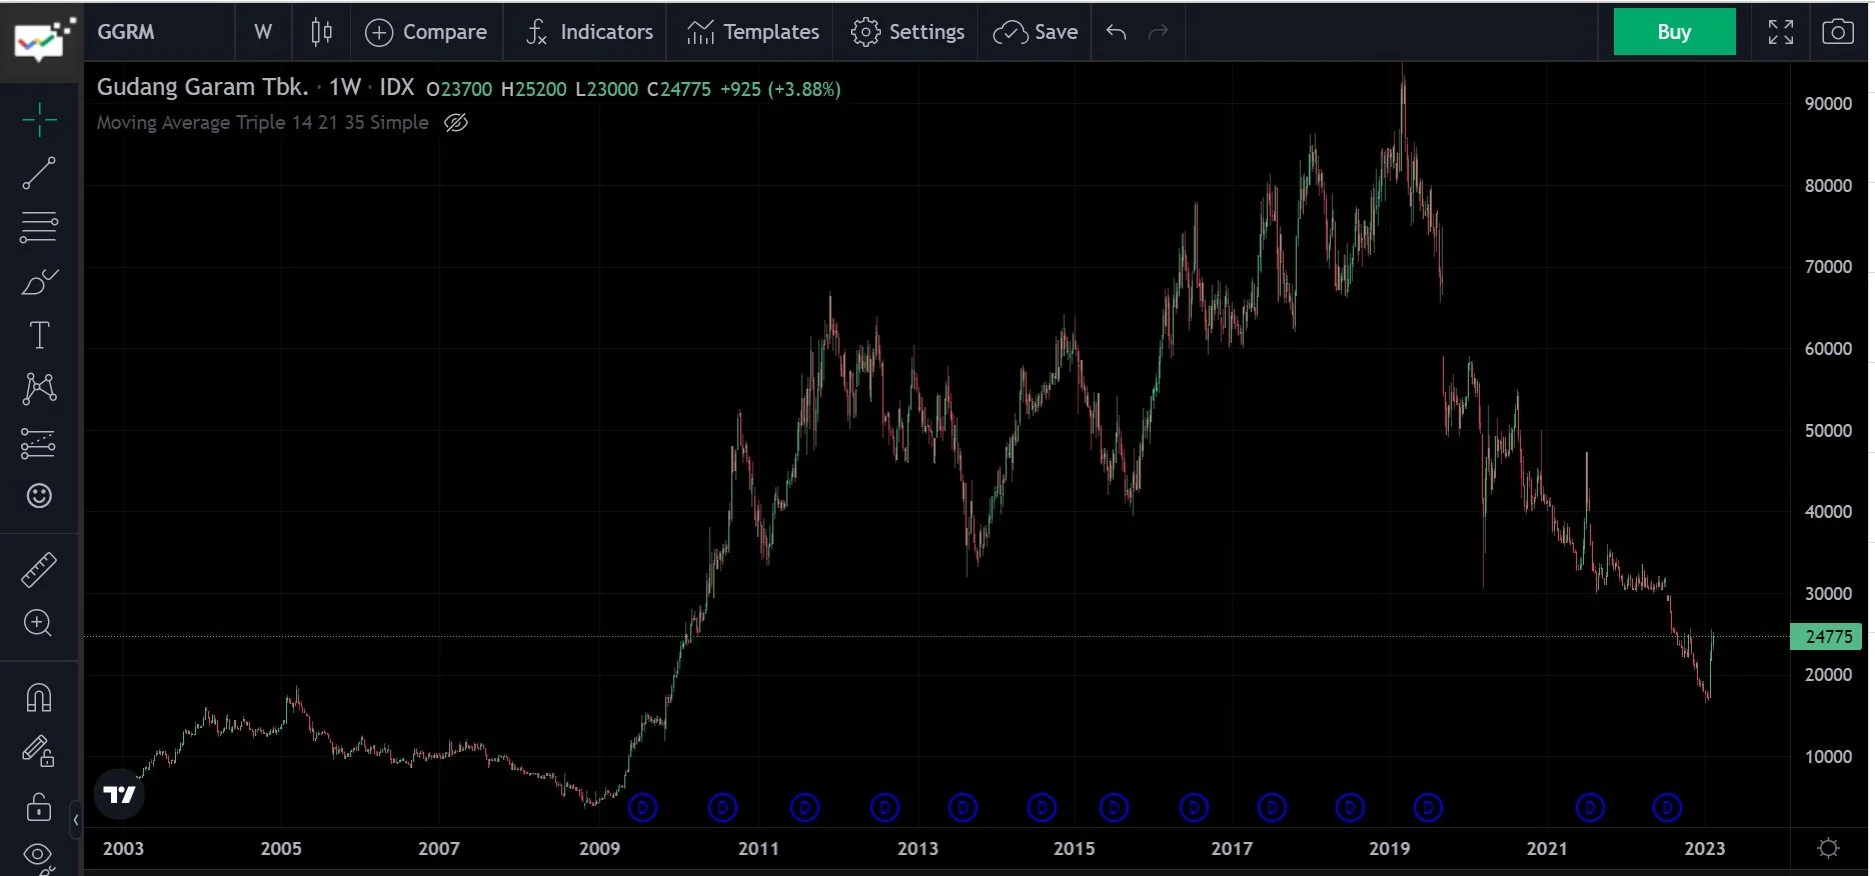
Task: Open time axis settings gear icon
Action: 1828,848
